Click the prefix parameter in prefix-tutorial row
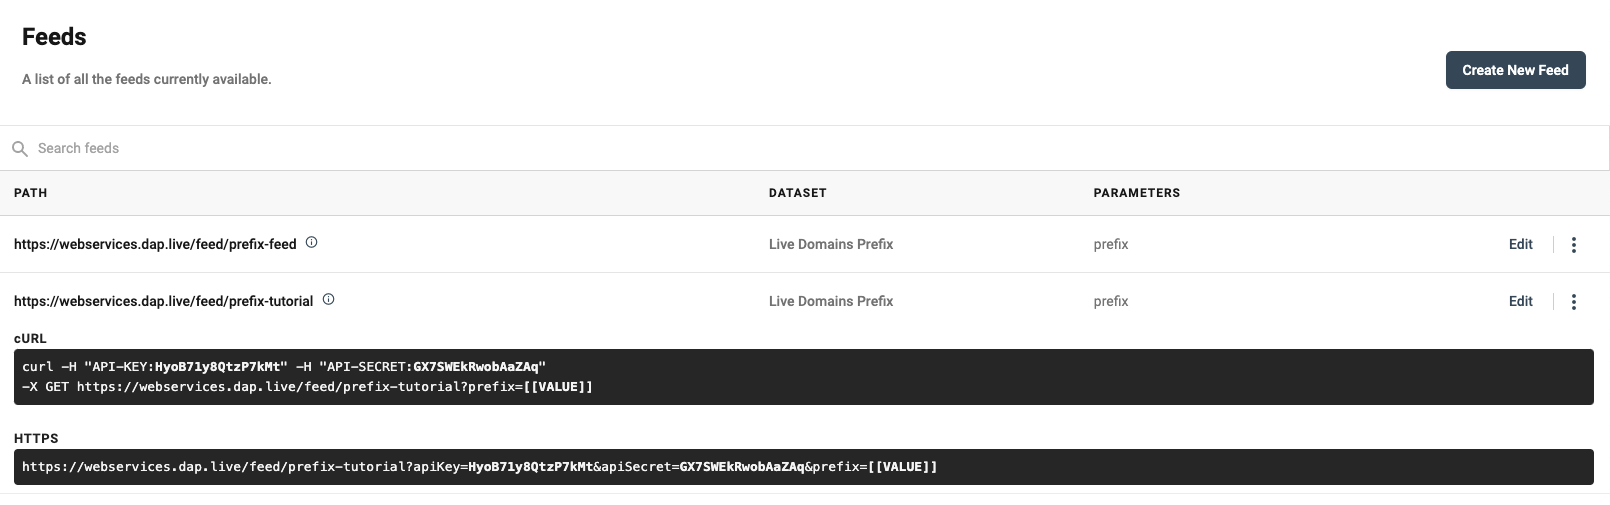This screenshot has height=505, width=1610. tap(1110, 301)
